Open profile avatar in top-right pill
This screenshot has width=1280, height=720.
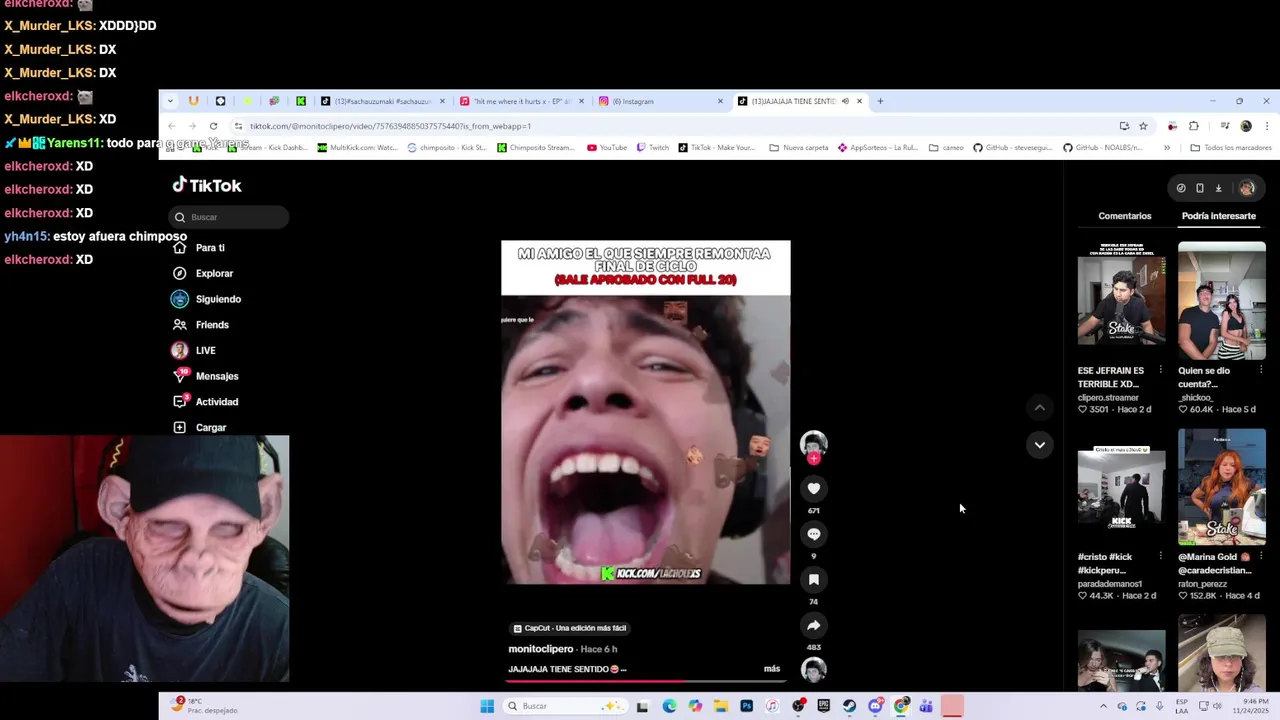(x=1247, y=188)
